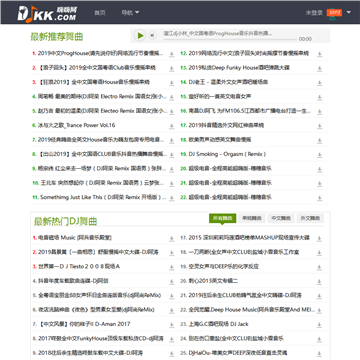Download recommended track number 9
The width and height of the screenshot is (360, 360).
(x=172, y=170)
